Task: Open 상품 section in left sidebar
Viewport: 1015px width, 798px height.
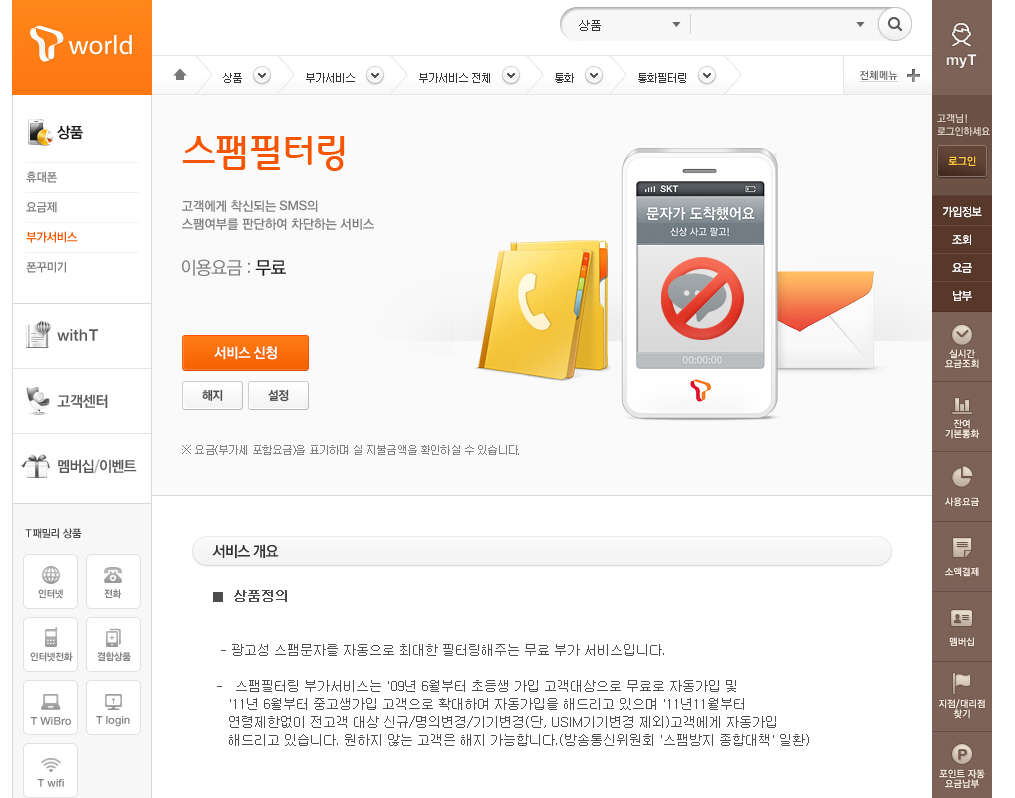Action: coord(56,132)
